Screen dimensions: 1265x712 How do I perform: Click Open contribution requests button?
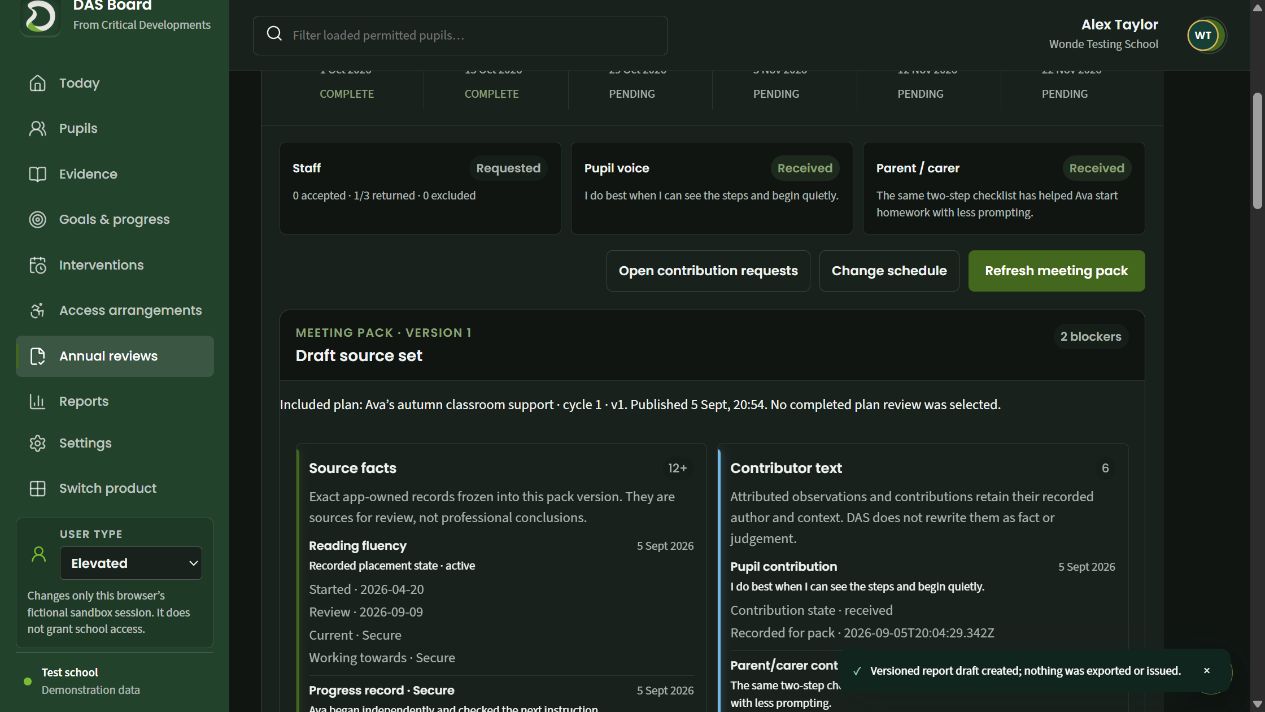(x=708, y=271)
